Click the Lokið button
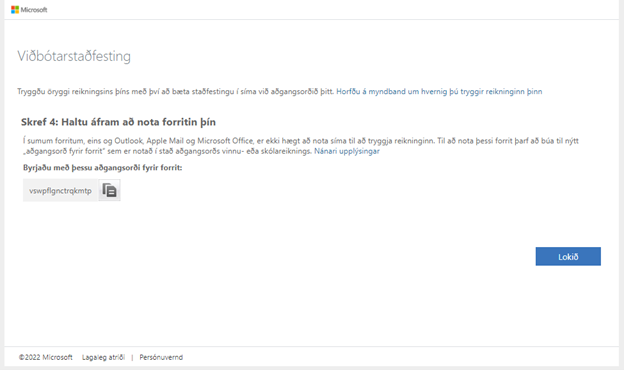 [568, 257]
